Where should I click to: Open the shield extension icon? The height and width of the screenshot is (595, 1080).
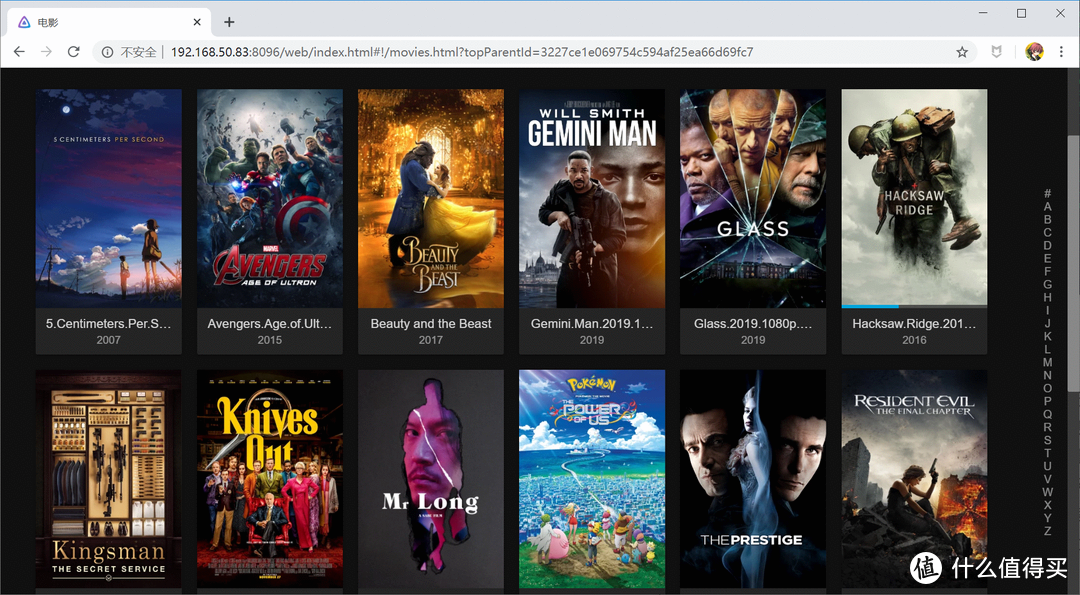[997, 52]
